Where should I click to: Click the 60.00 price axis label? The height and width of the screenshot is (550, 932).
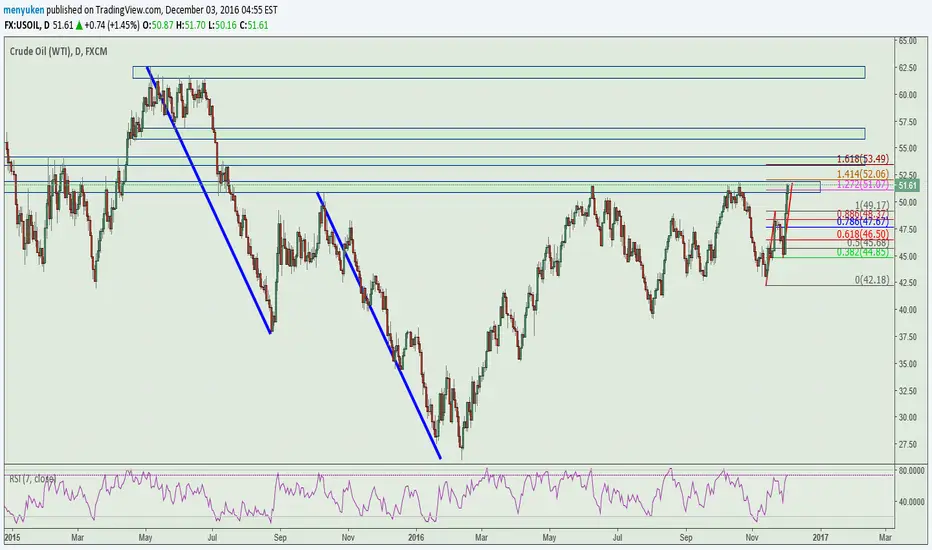pos(907,95)
